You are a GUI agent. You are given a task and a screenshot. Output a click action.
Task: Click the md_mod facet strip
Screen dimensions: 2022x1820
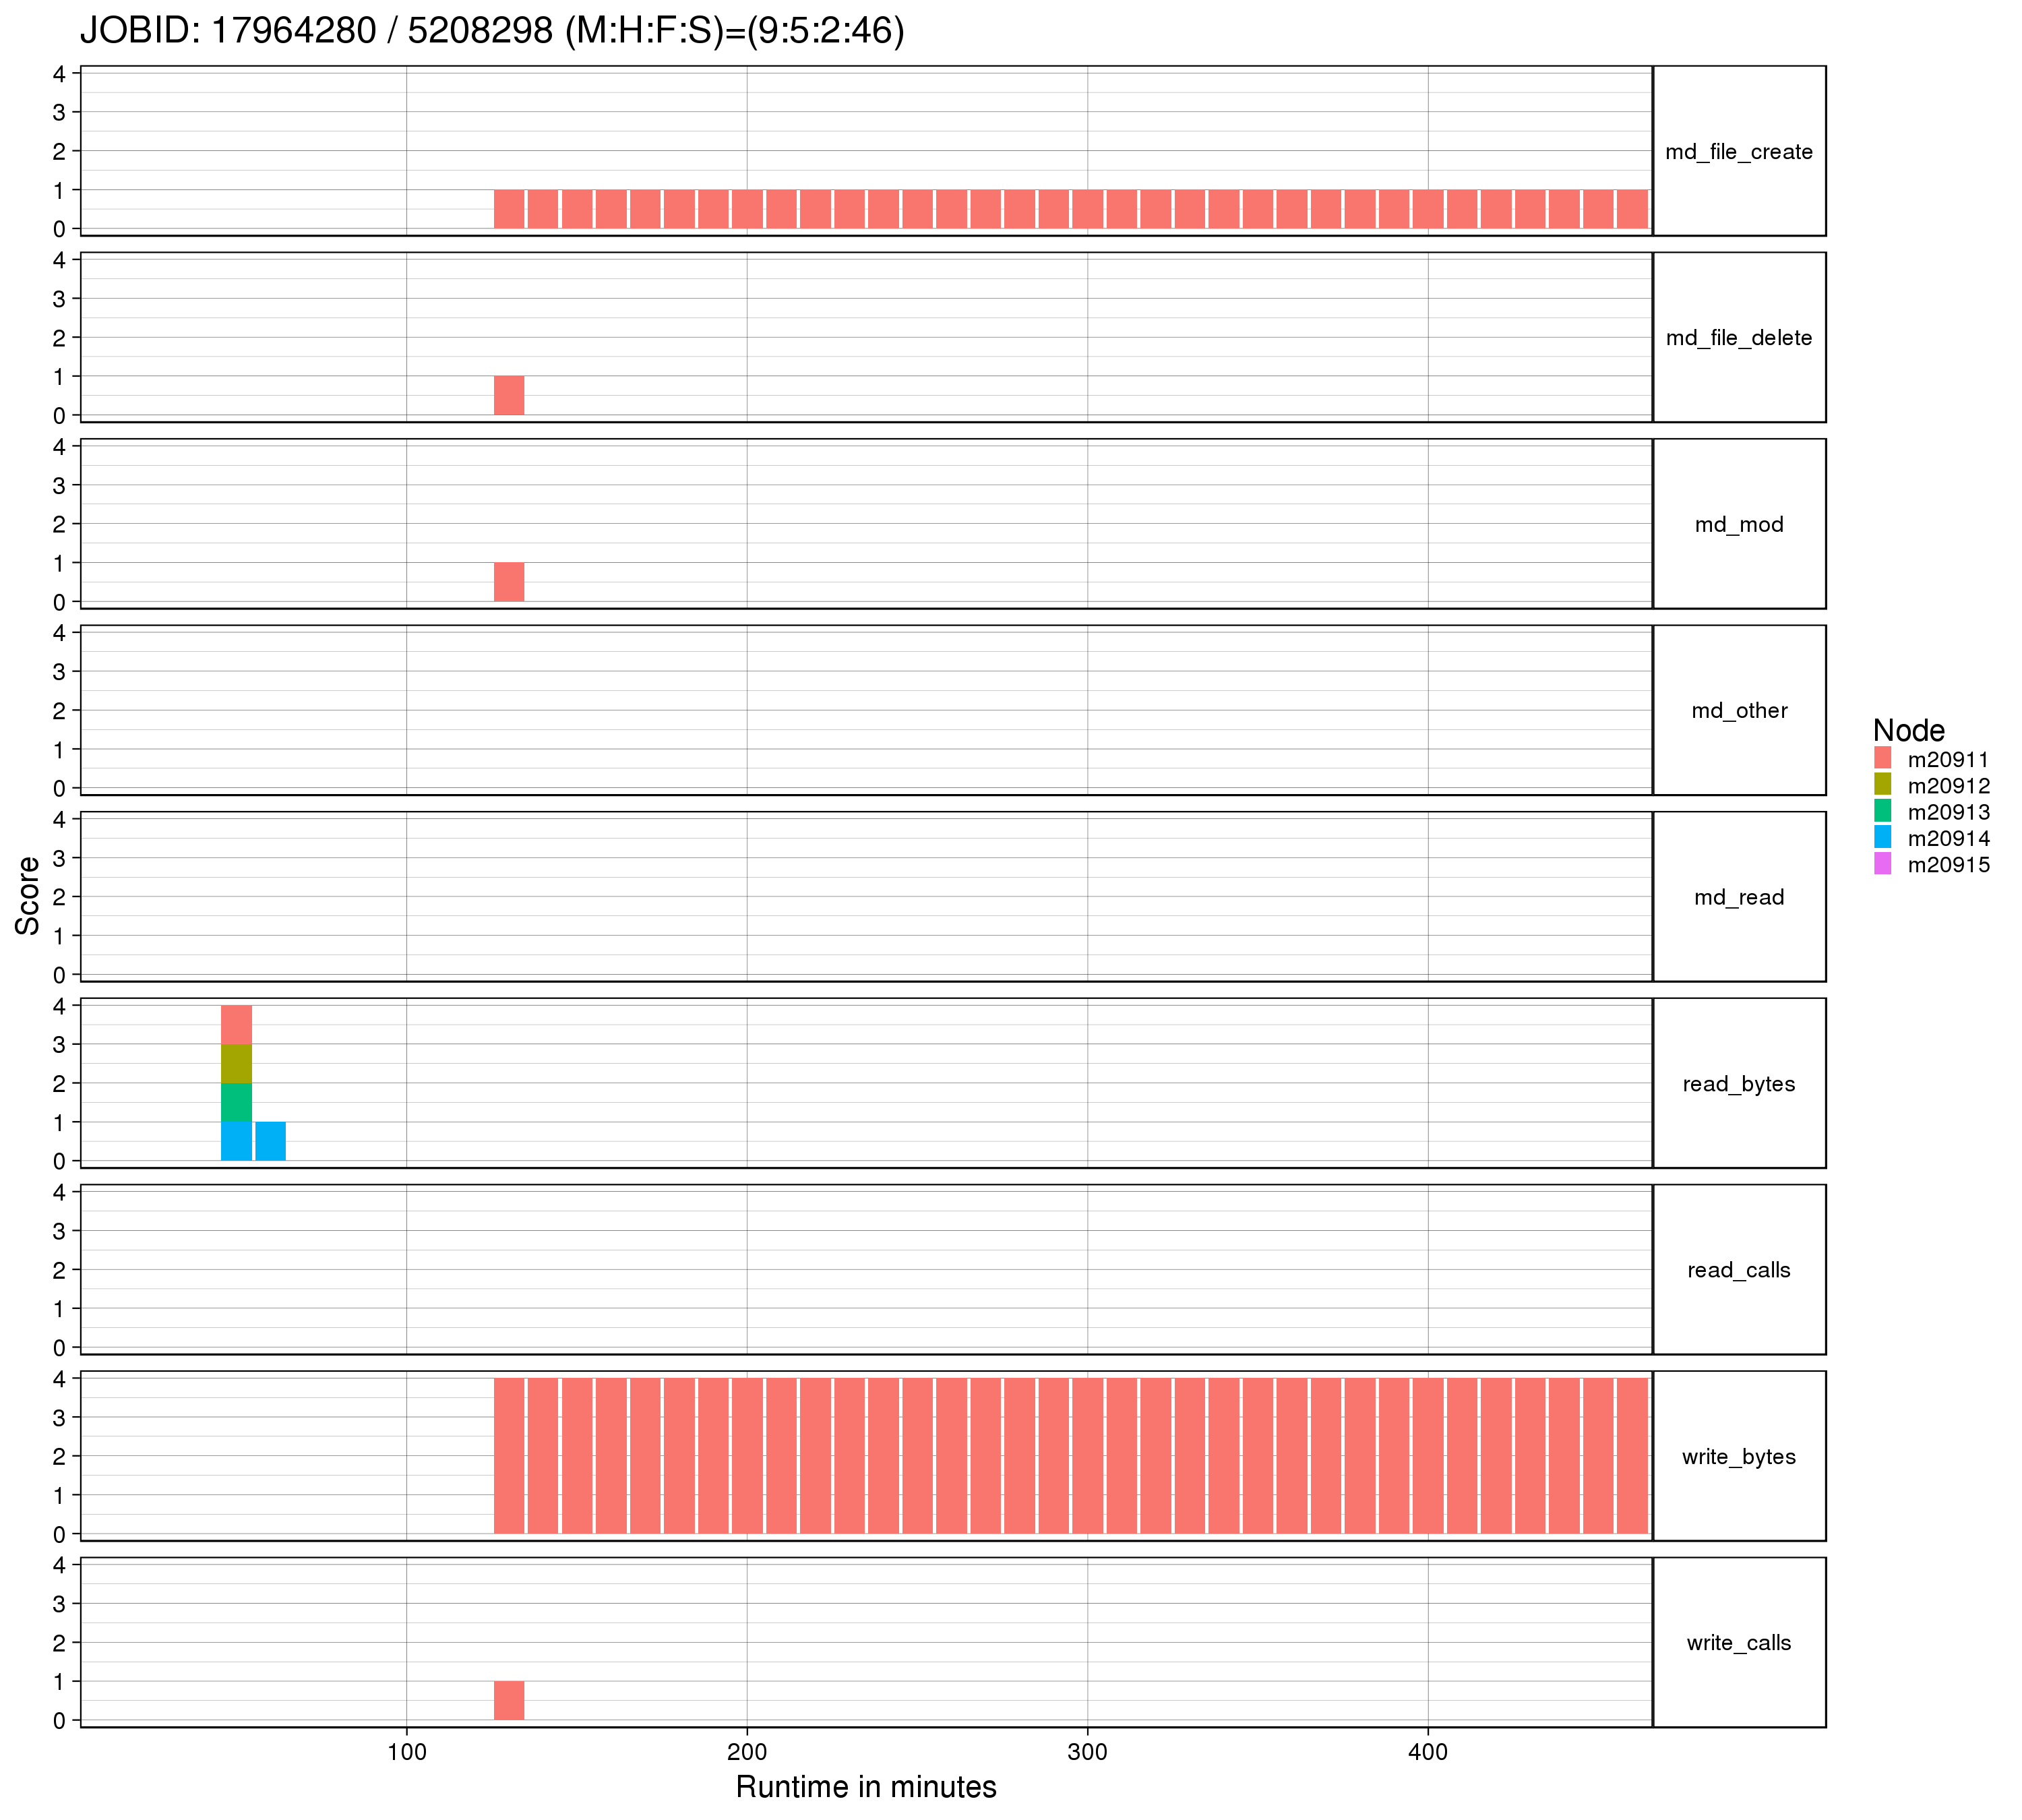point(1738,524)
